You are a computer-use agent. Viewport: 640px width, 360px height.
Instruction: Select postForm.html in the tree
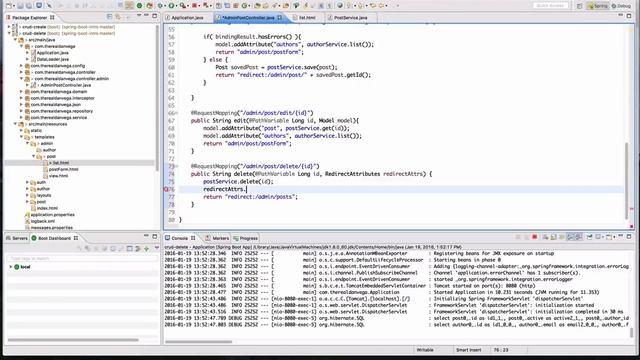[63, 169]
